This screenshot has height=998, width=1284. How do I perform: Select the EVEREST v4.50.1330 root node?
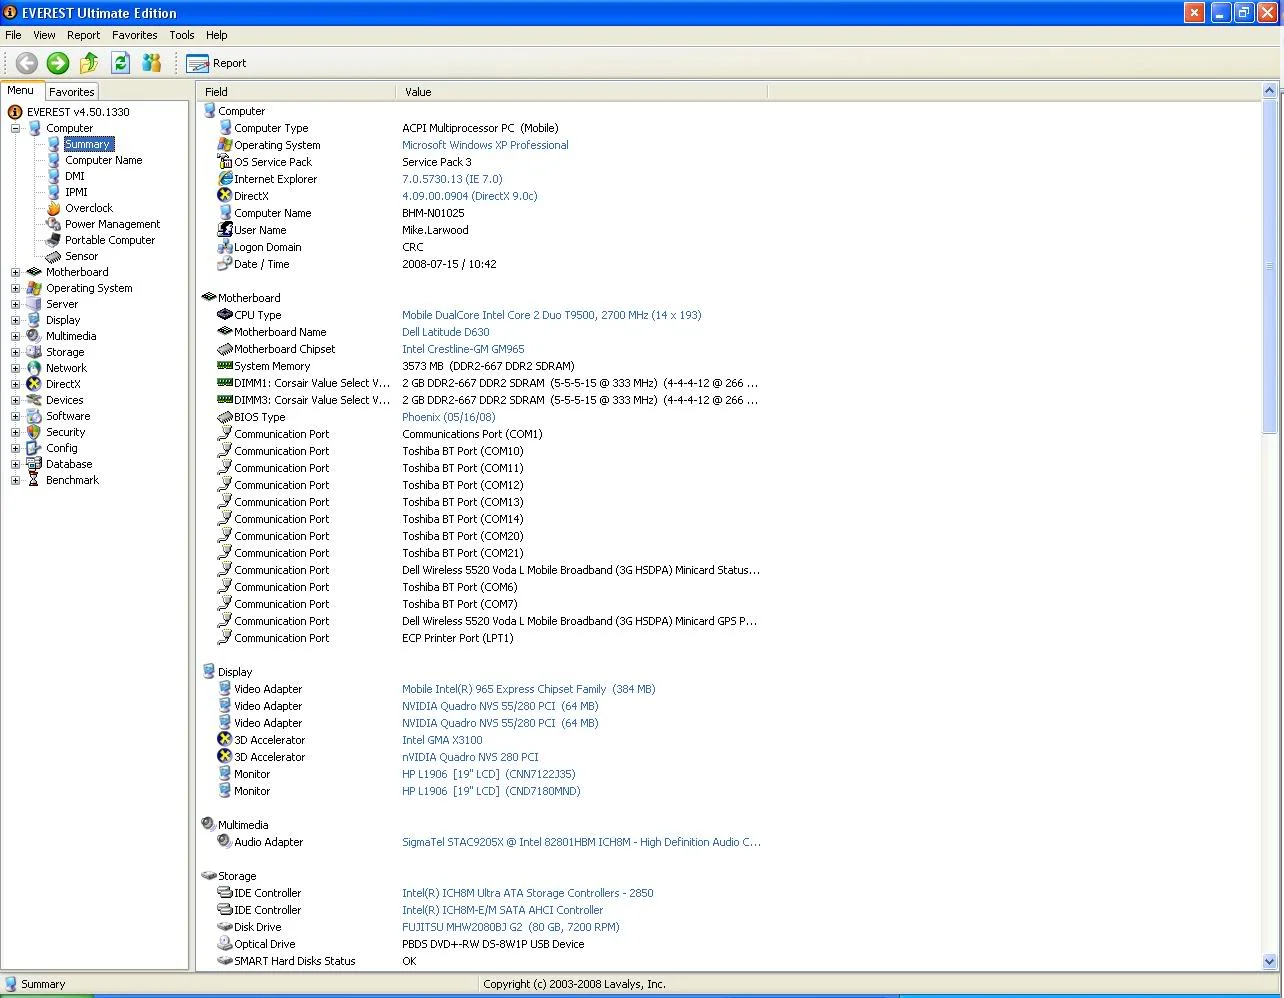pyautogui.click(x=78, y=112)
